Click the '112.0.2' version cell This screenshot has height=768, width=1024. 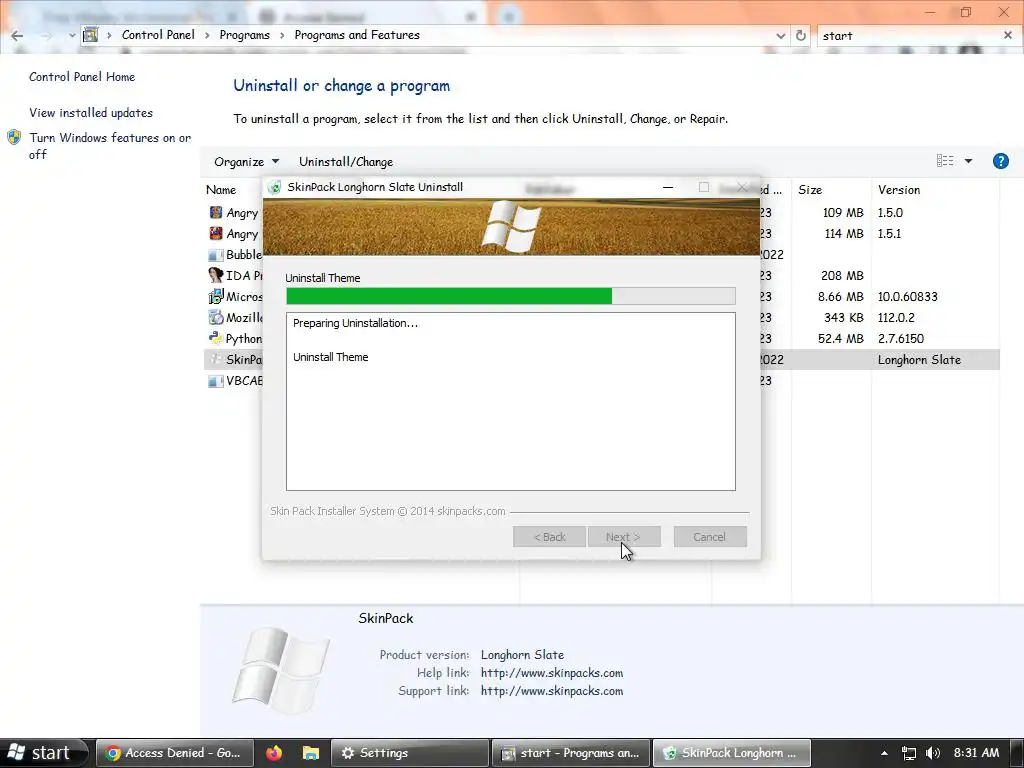[896, 317]
